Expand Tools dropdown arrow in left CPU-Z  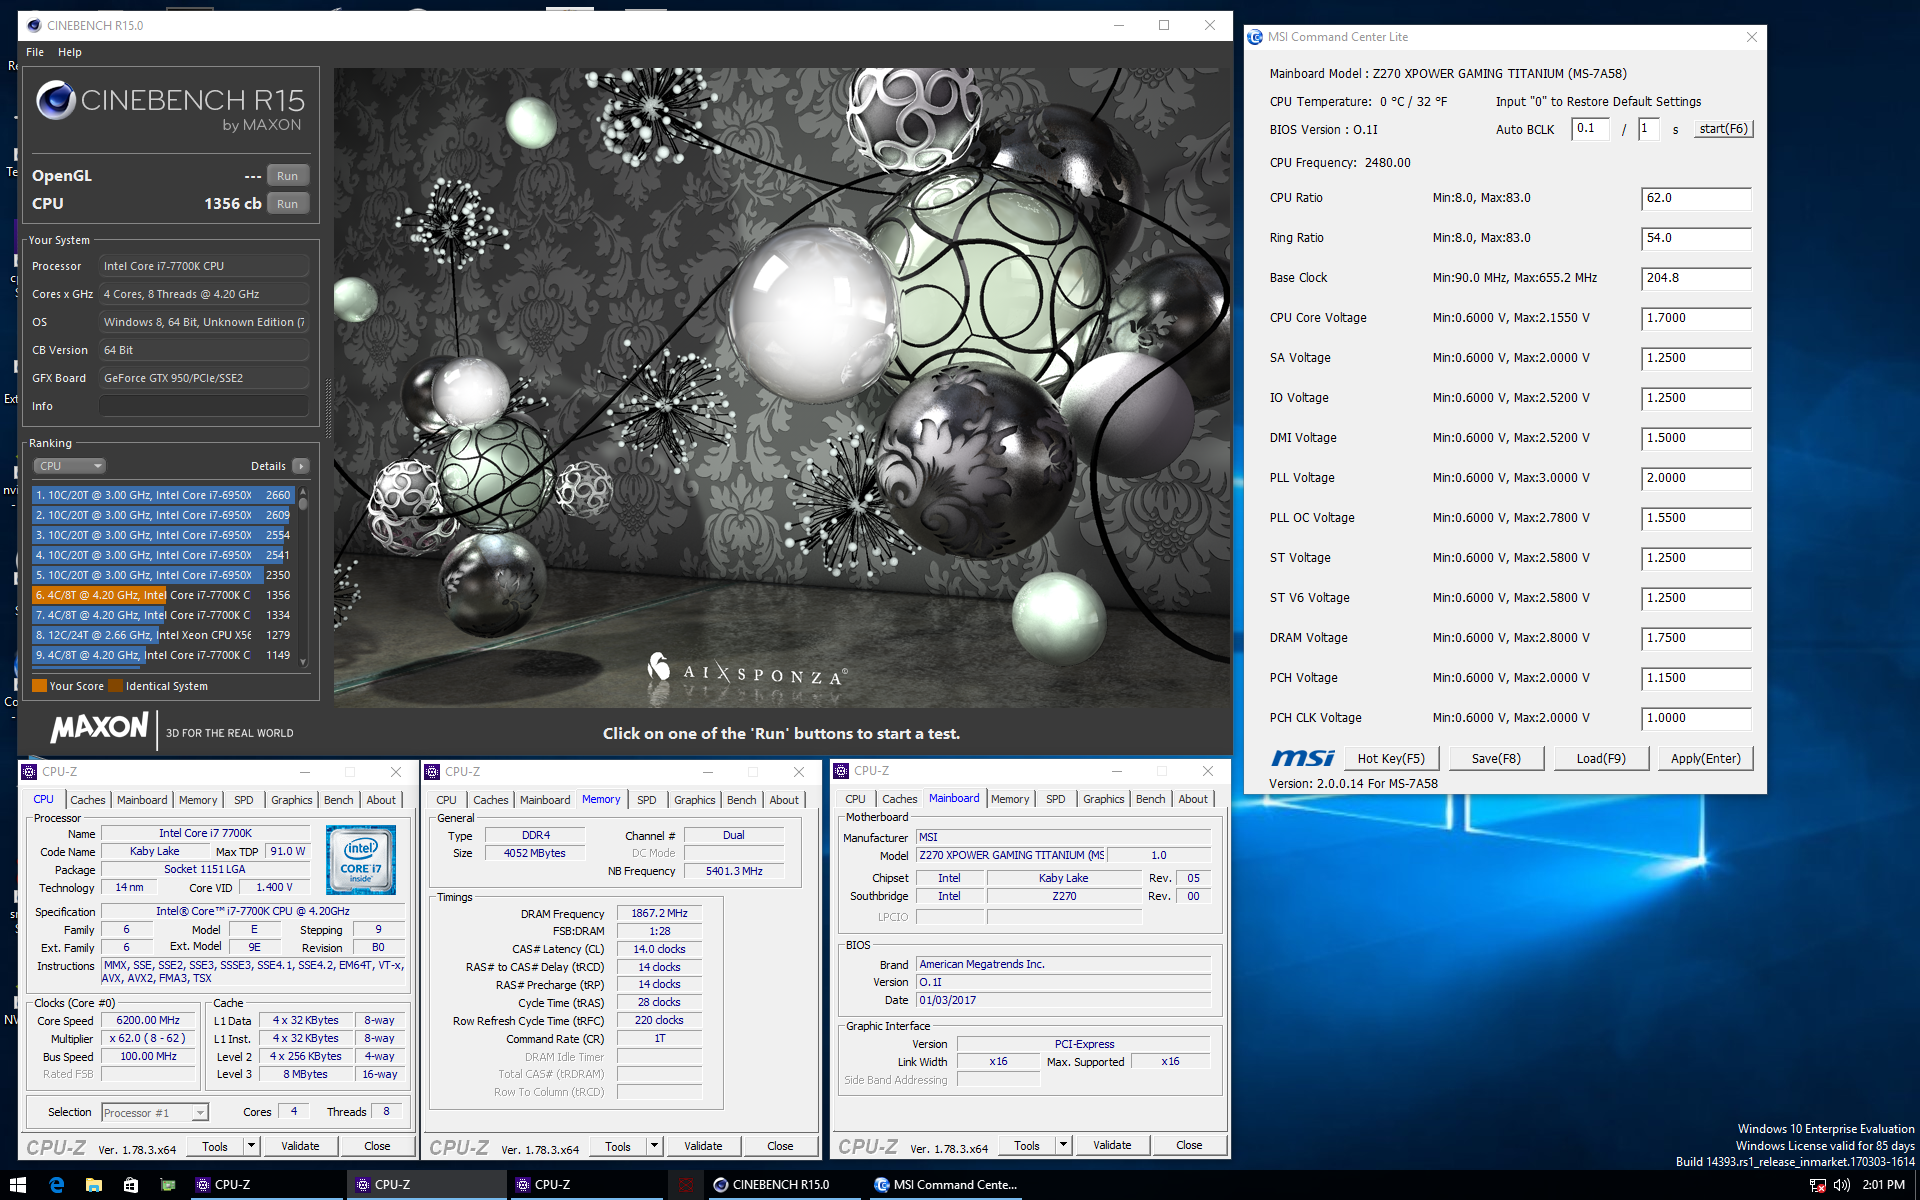click(x=252, y=1146)
